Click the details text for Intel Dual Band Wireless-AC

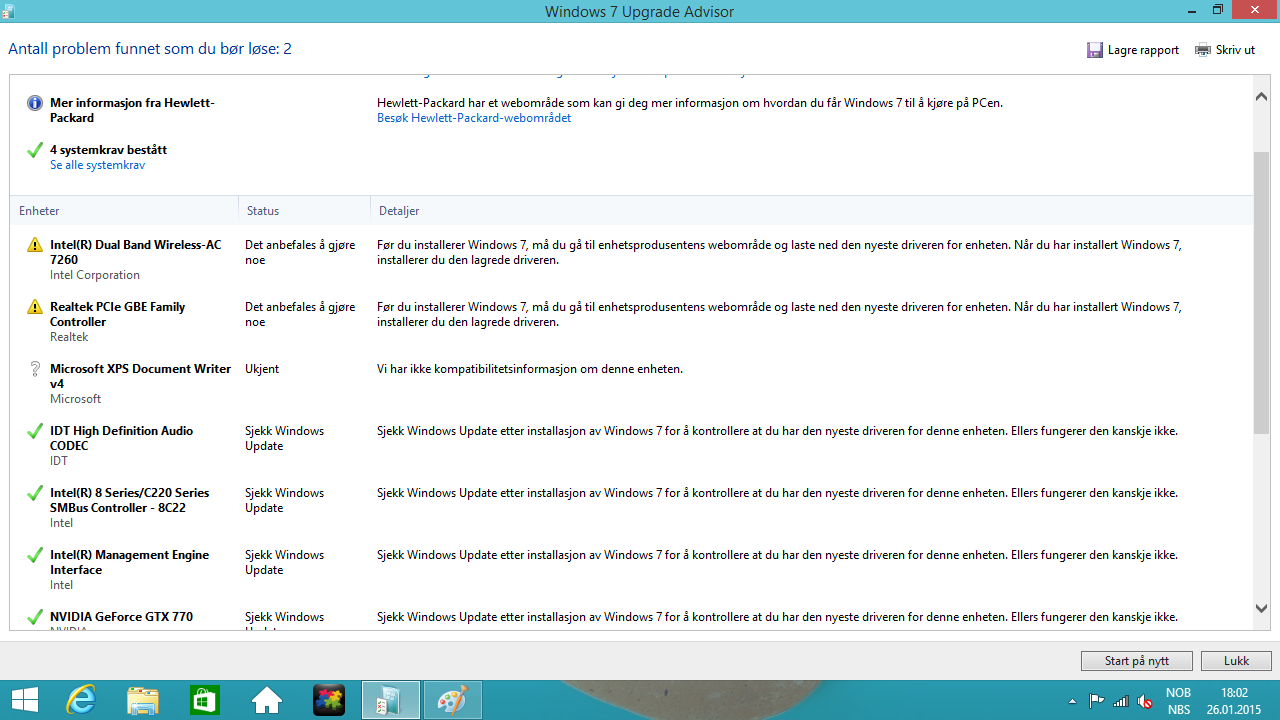[x=779, y=252]
